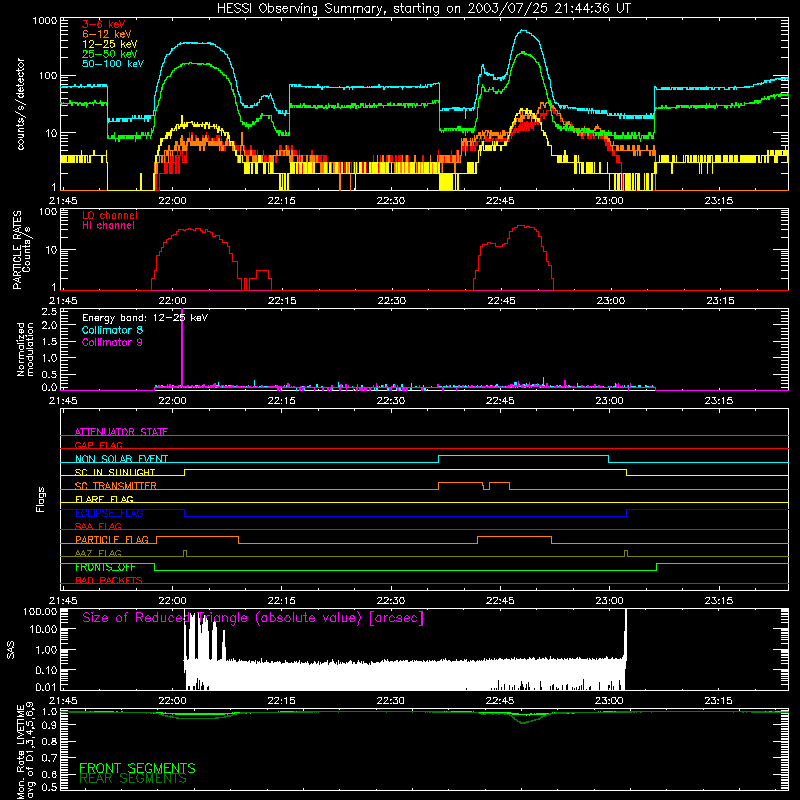The width and height of the screenshot is (800, 800).
Task: Click the 22:15 tick under the particle rates plot
Action: pos(282,301)
